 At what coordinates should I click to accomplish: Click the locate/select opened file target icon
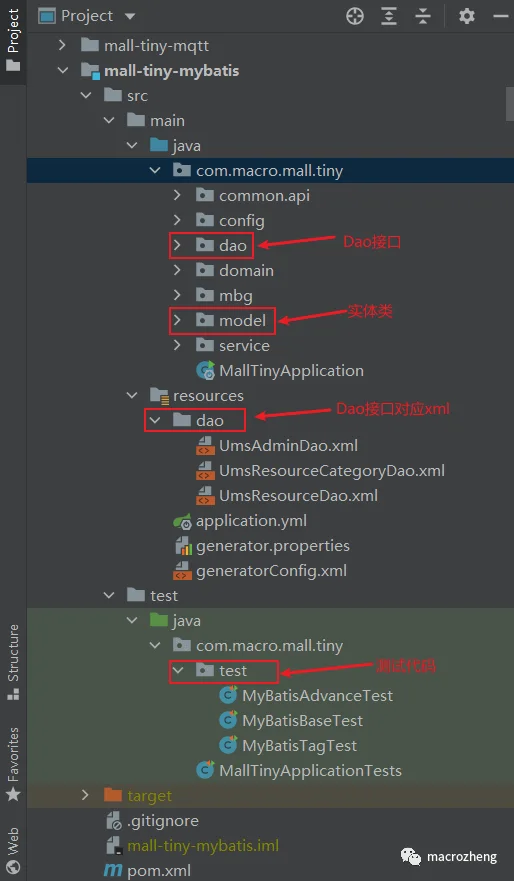[x=355, y=16]
